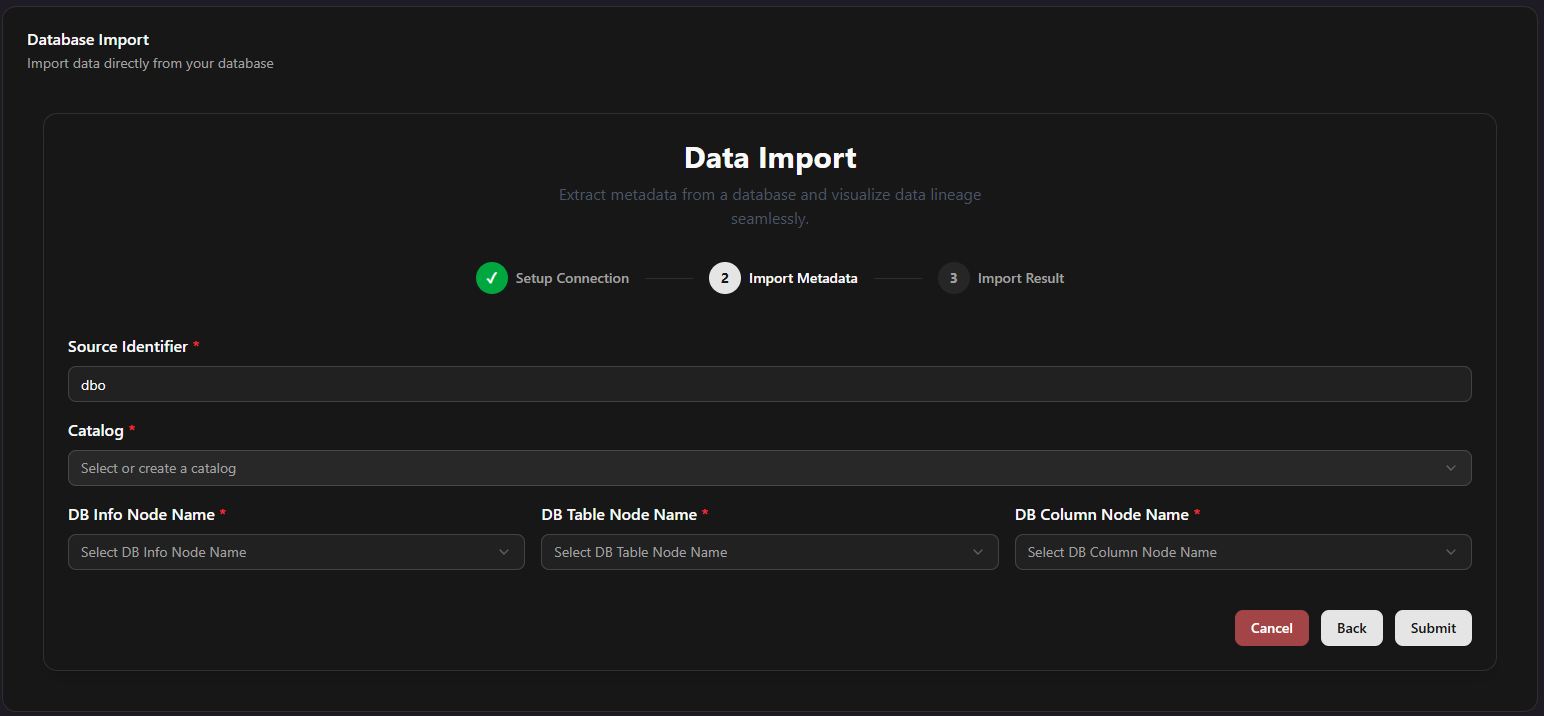Expand the Select DB Table Node Name dropdown
The height and width of the screenshot is (716, 1544).
[x=770, y=552]
